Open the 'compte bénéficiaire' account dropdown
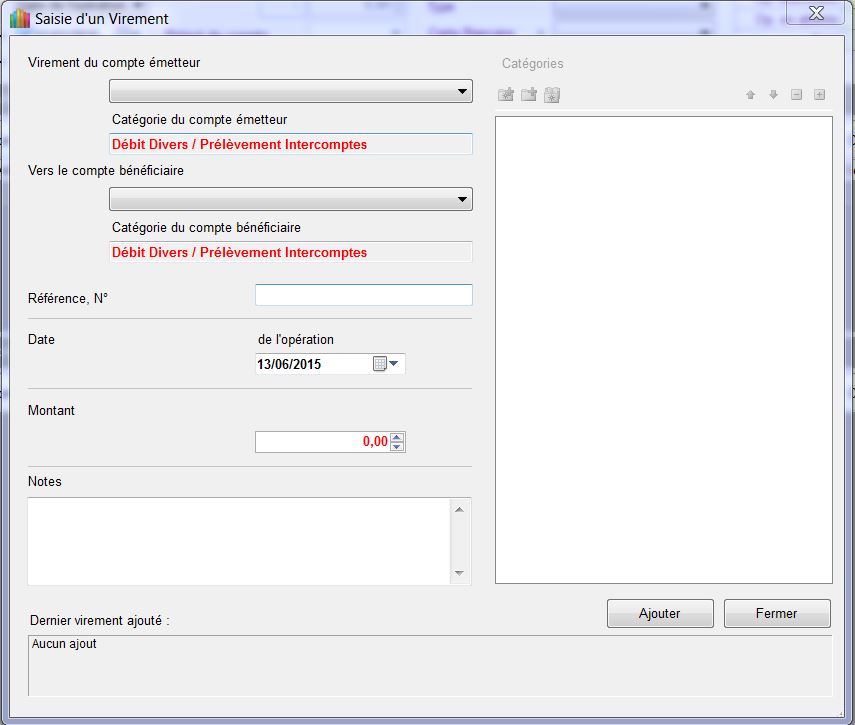 290,200
